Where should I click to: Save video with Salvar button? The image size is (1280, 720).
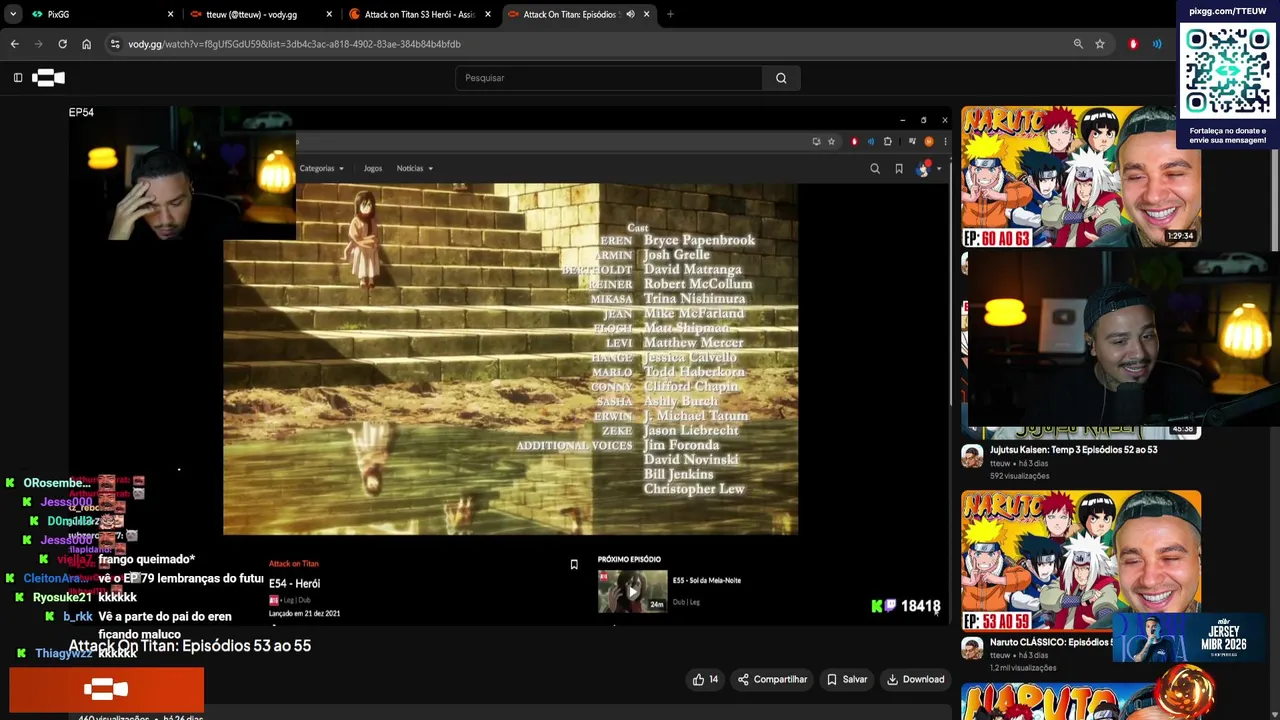pyautogui.click(x=847, y=680)
